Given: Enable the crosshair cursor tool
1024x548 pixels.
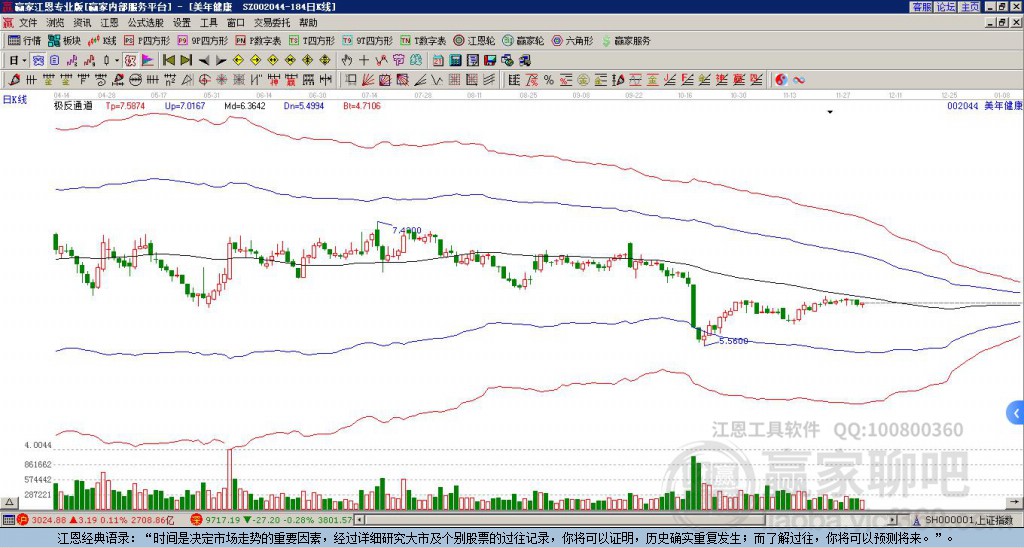Looking at the screenshot, I should [x=364, y=61].
